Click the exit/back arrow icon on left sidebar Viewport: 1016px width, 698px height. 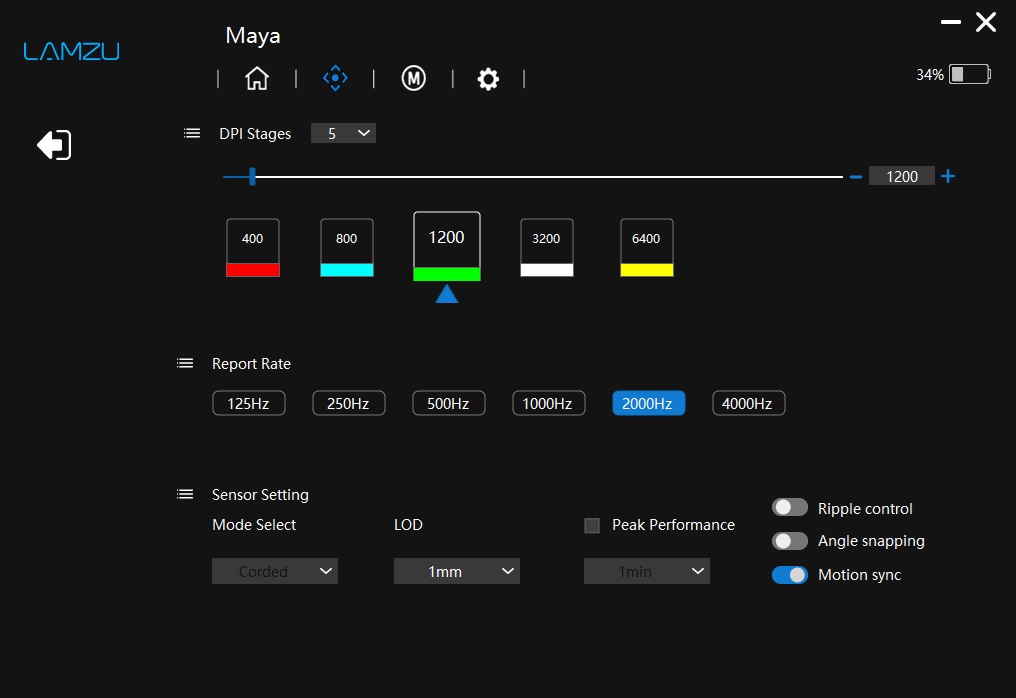(54, 145)
